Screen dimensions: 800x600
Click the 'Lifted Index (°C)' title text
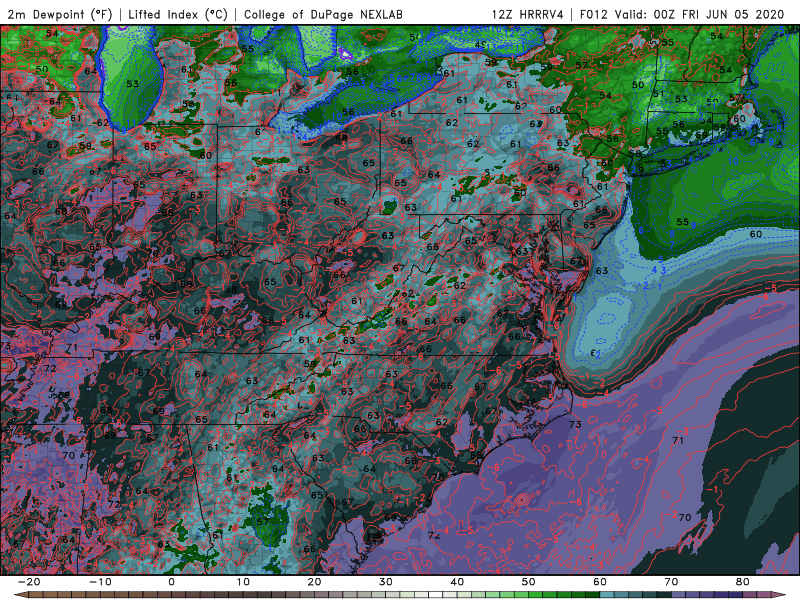(x=178, y=14)
